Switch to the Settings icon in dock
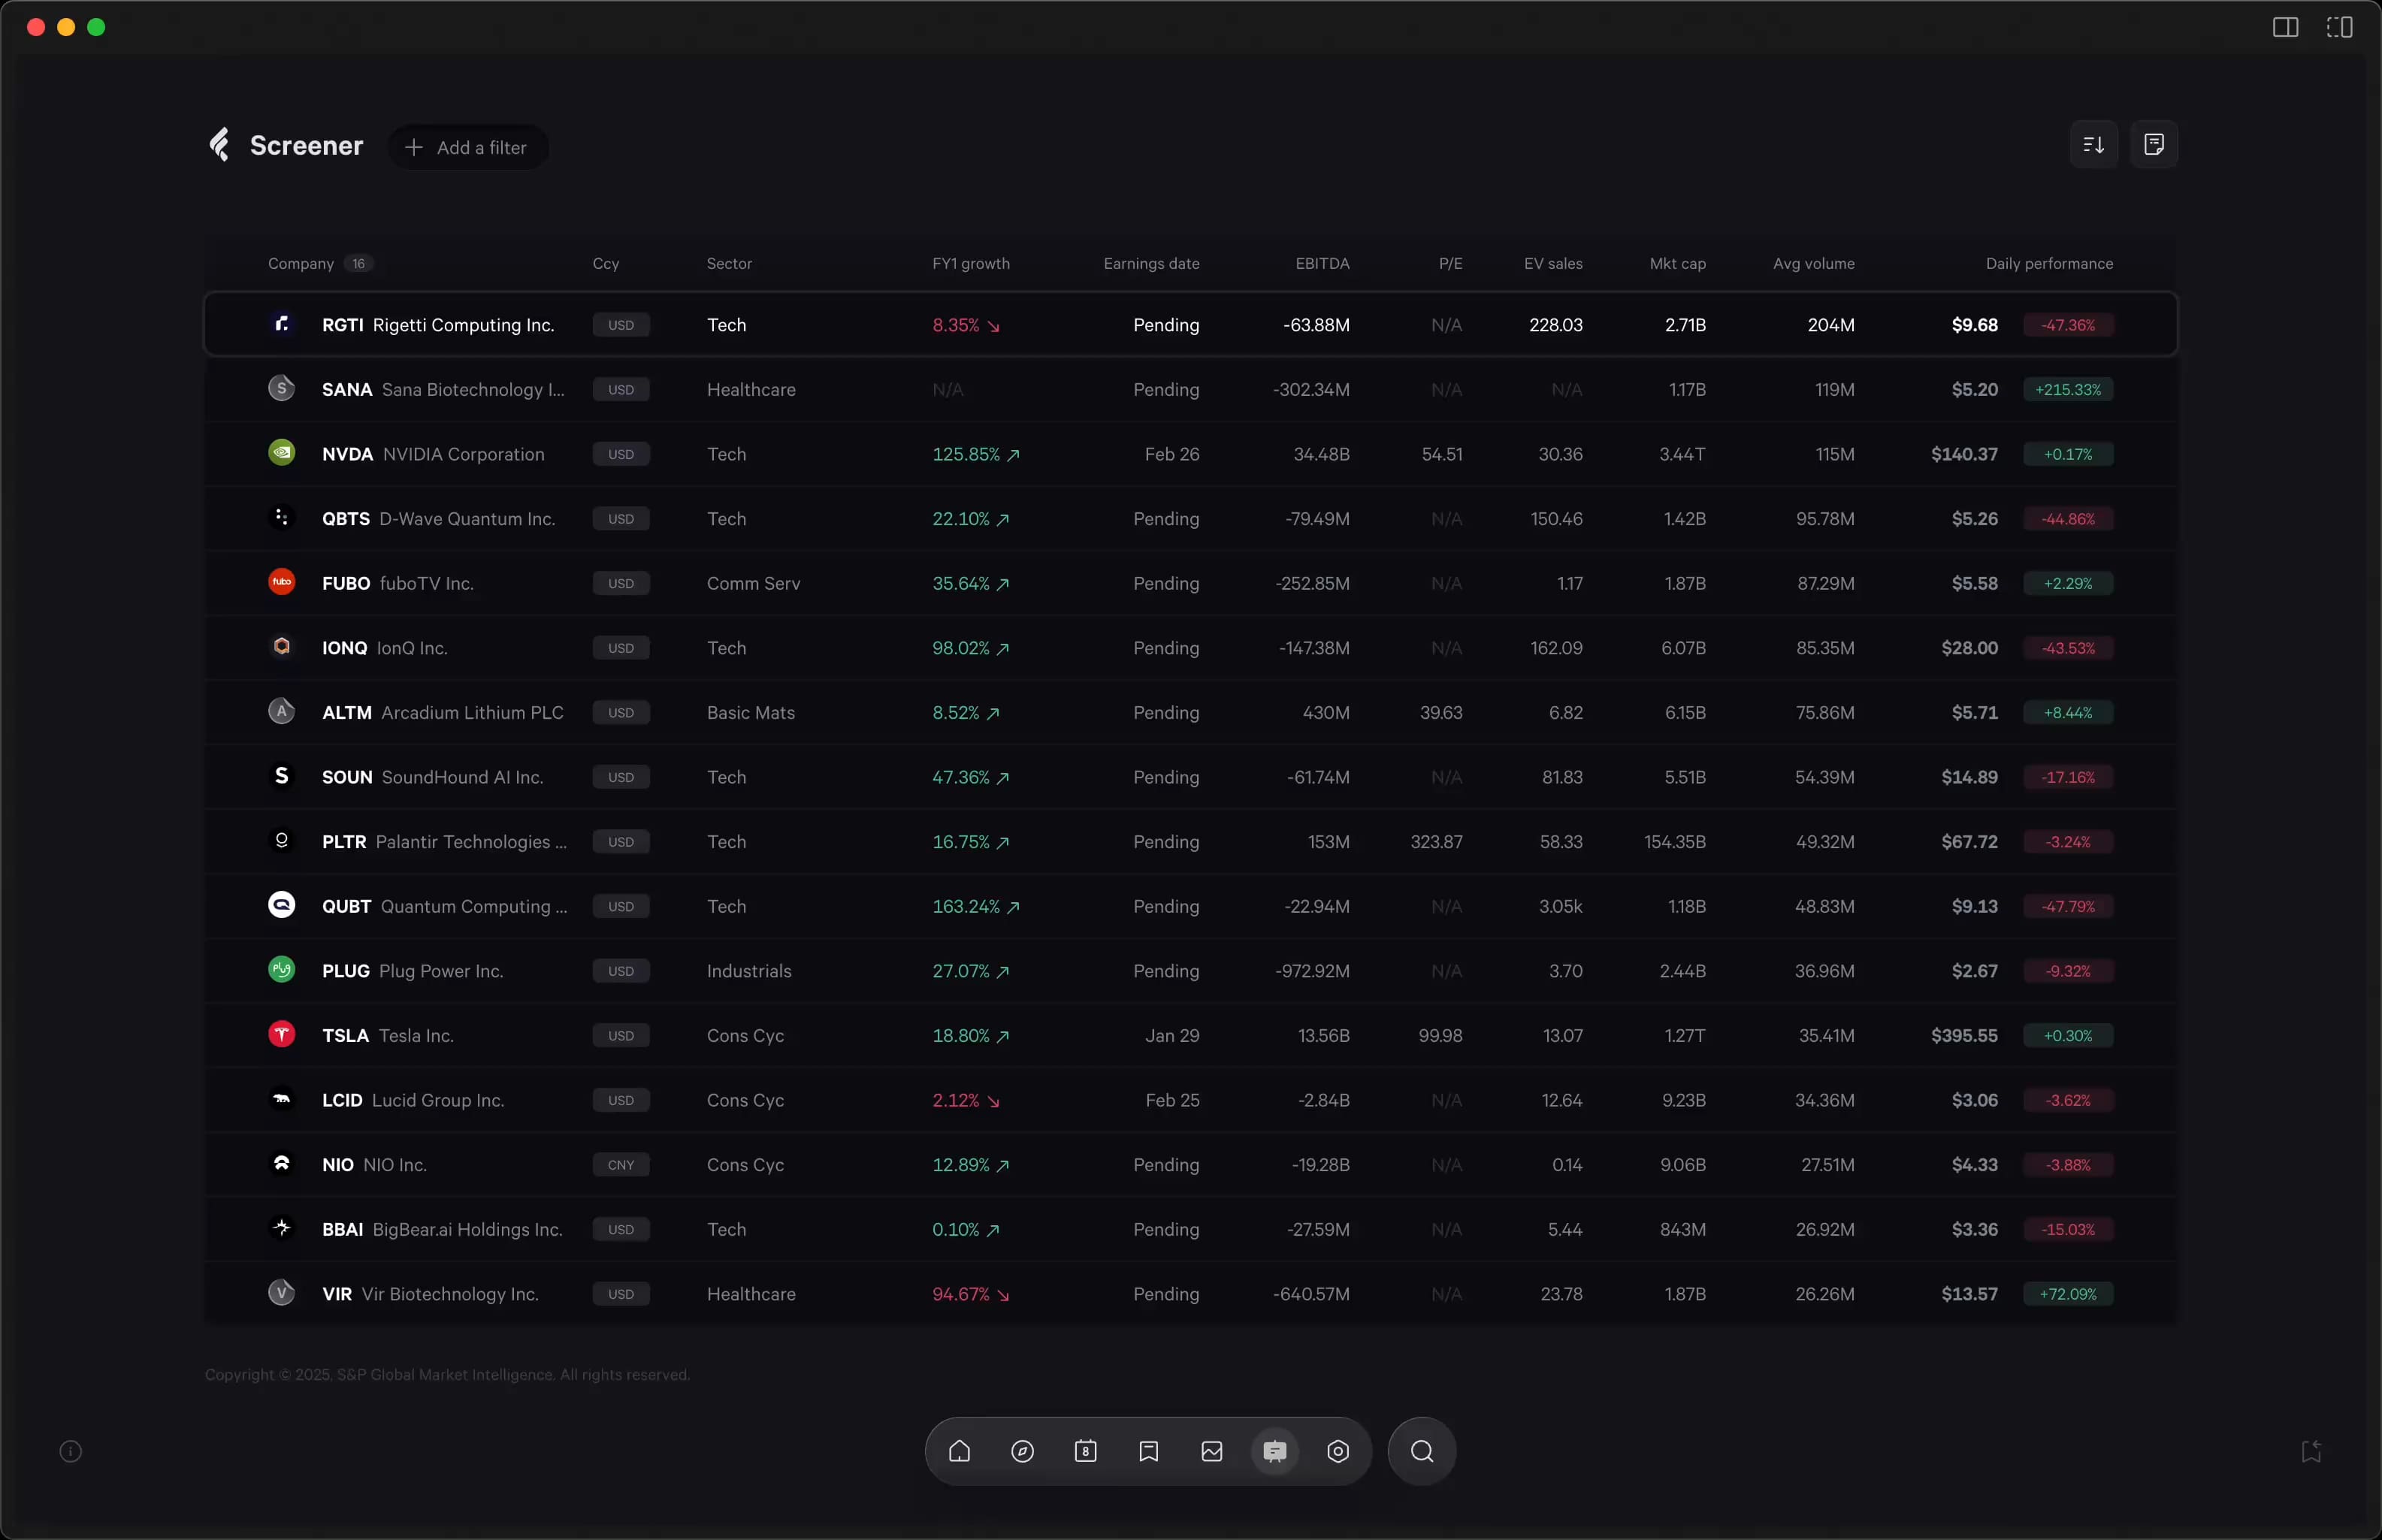This screenshot has height=1540, width=2382. 1338,1451
